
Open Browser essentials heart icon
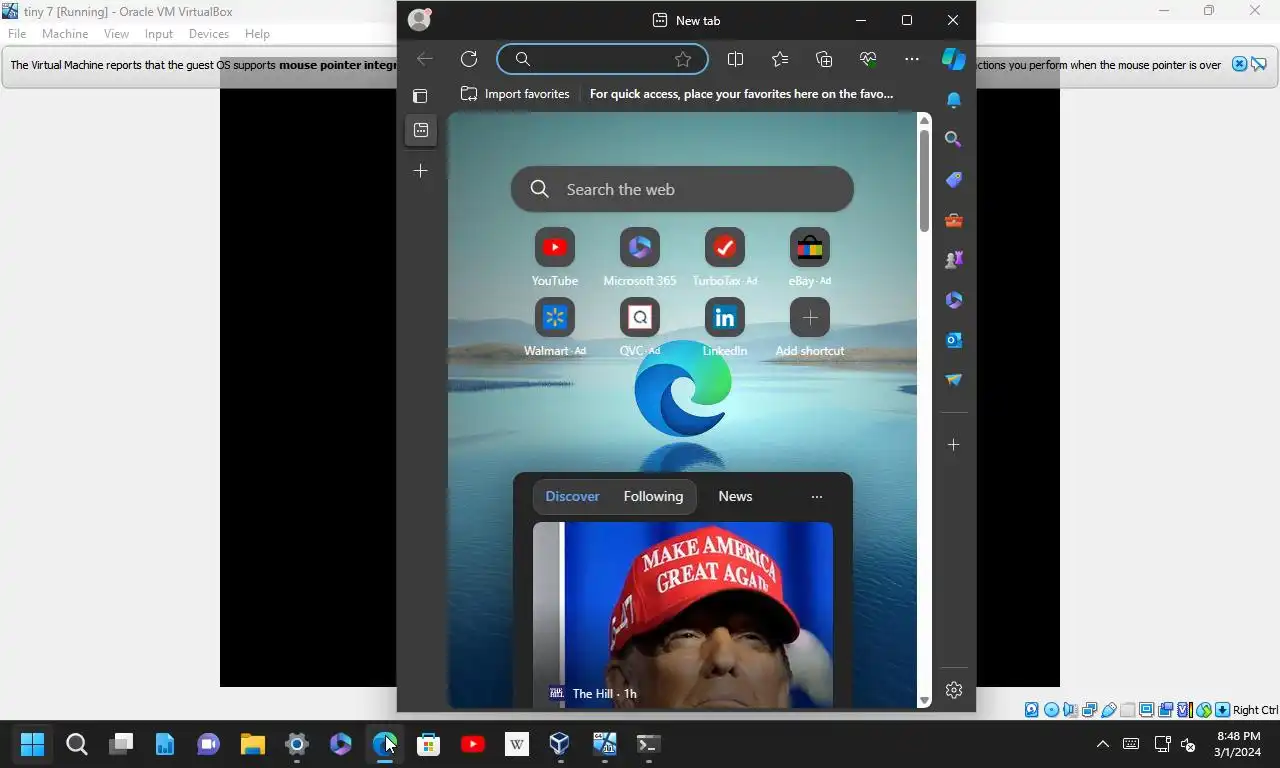tap(868, 59)
